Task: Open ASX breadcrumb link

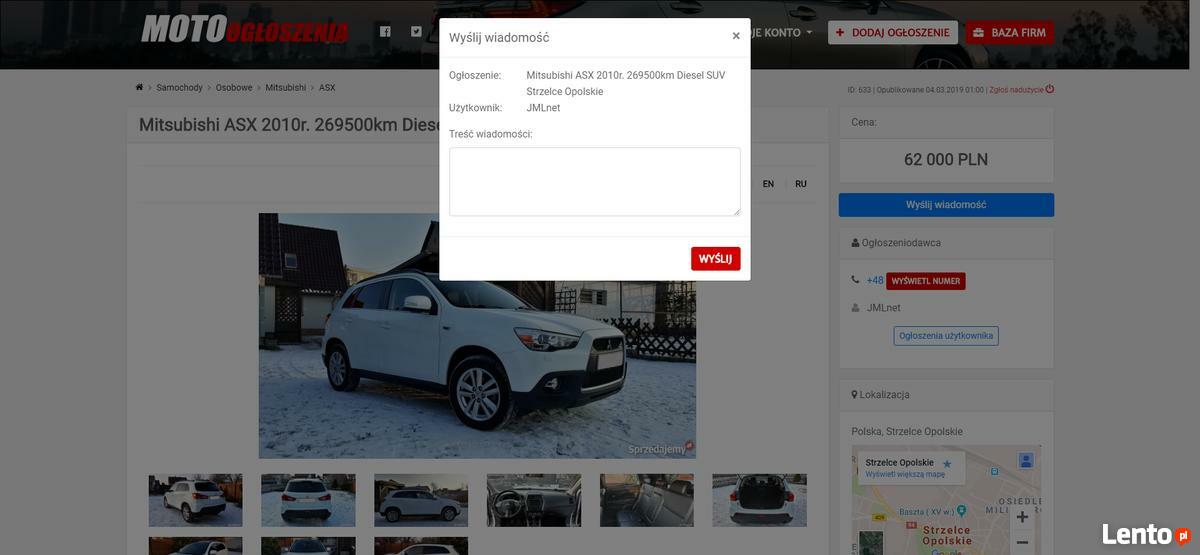Action: (x=327, y=88)
